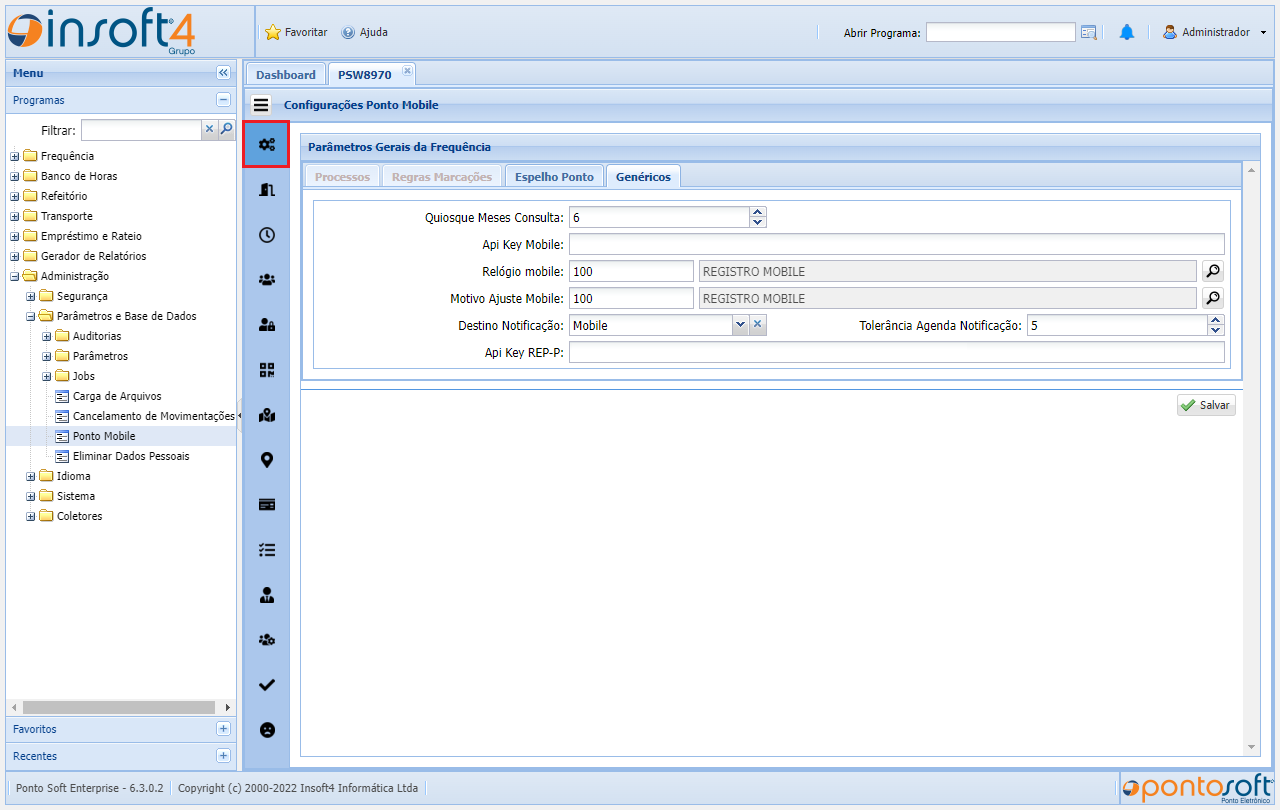Viewport: 1280px width, 810px height.
Task: Increase Quiosque Meses Consulta value
Action: coord(758,212)
